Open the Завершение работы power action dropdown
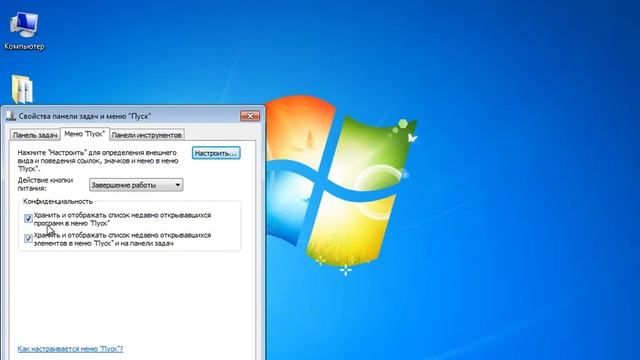640x360 pixels. point(136,185)
